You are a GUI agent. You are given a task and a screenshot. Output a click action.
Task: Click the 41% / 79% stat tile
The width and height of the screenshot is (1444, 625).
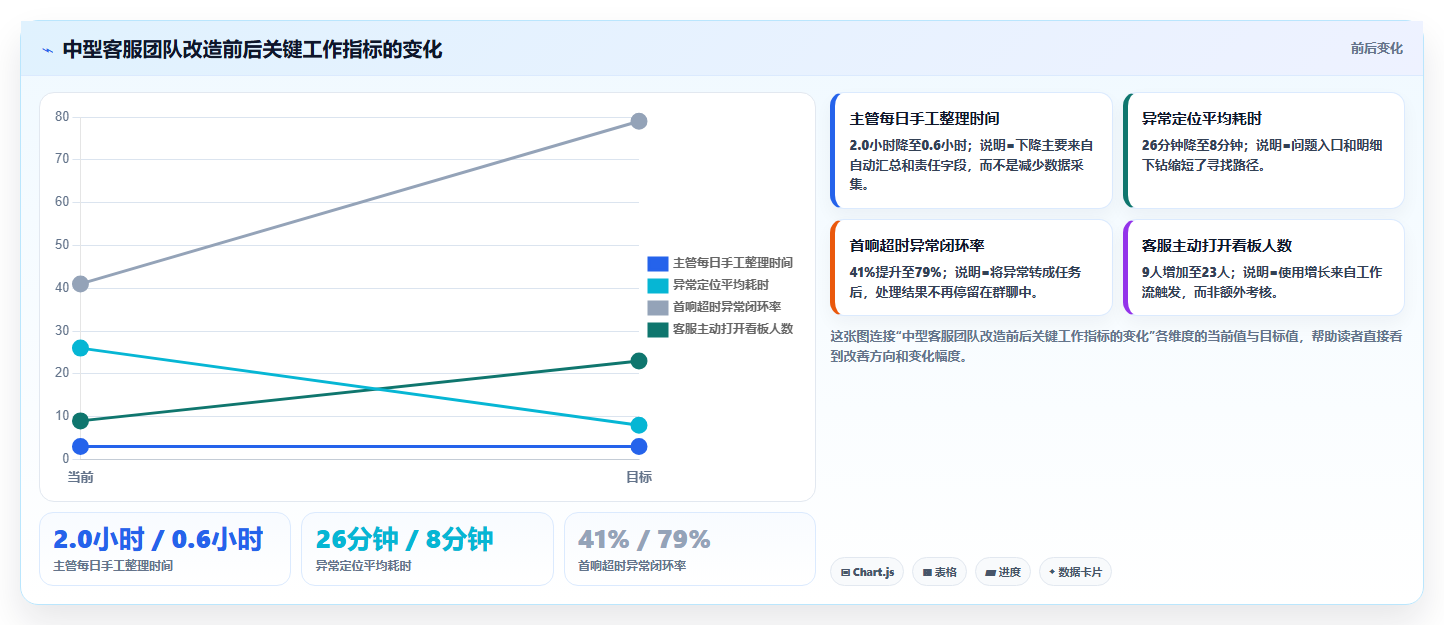coord(690,549)
